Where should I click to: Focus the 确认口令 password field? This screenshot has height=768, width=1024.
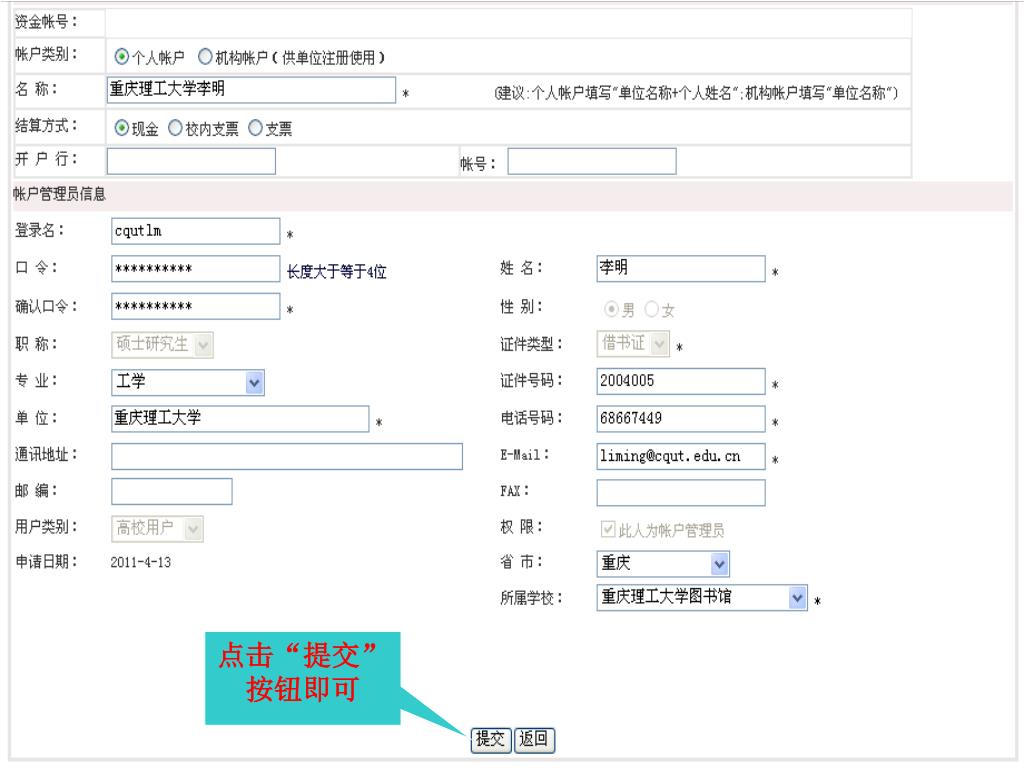click(196, 306)
